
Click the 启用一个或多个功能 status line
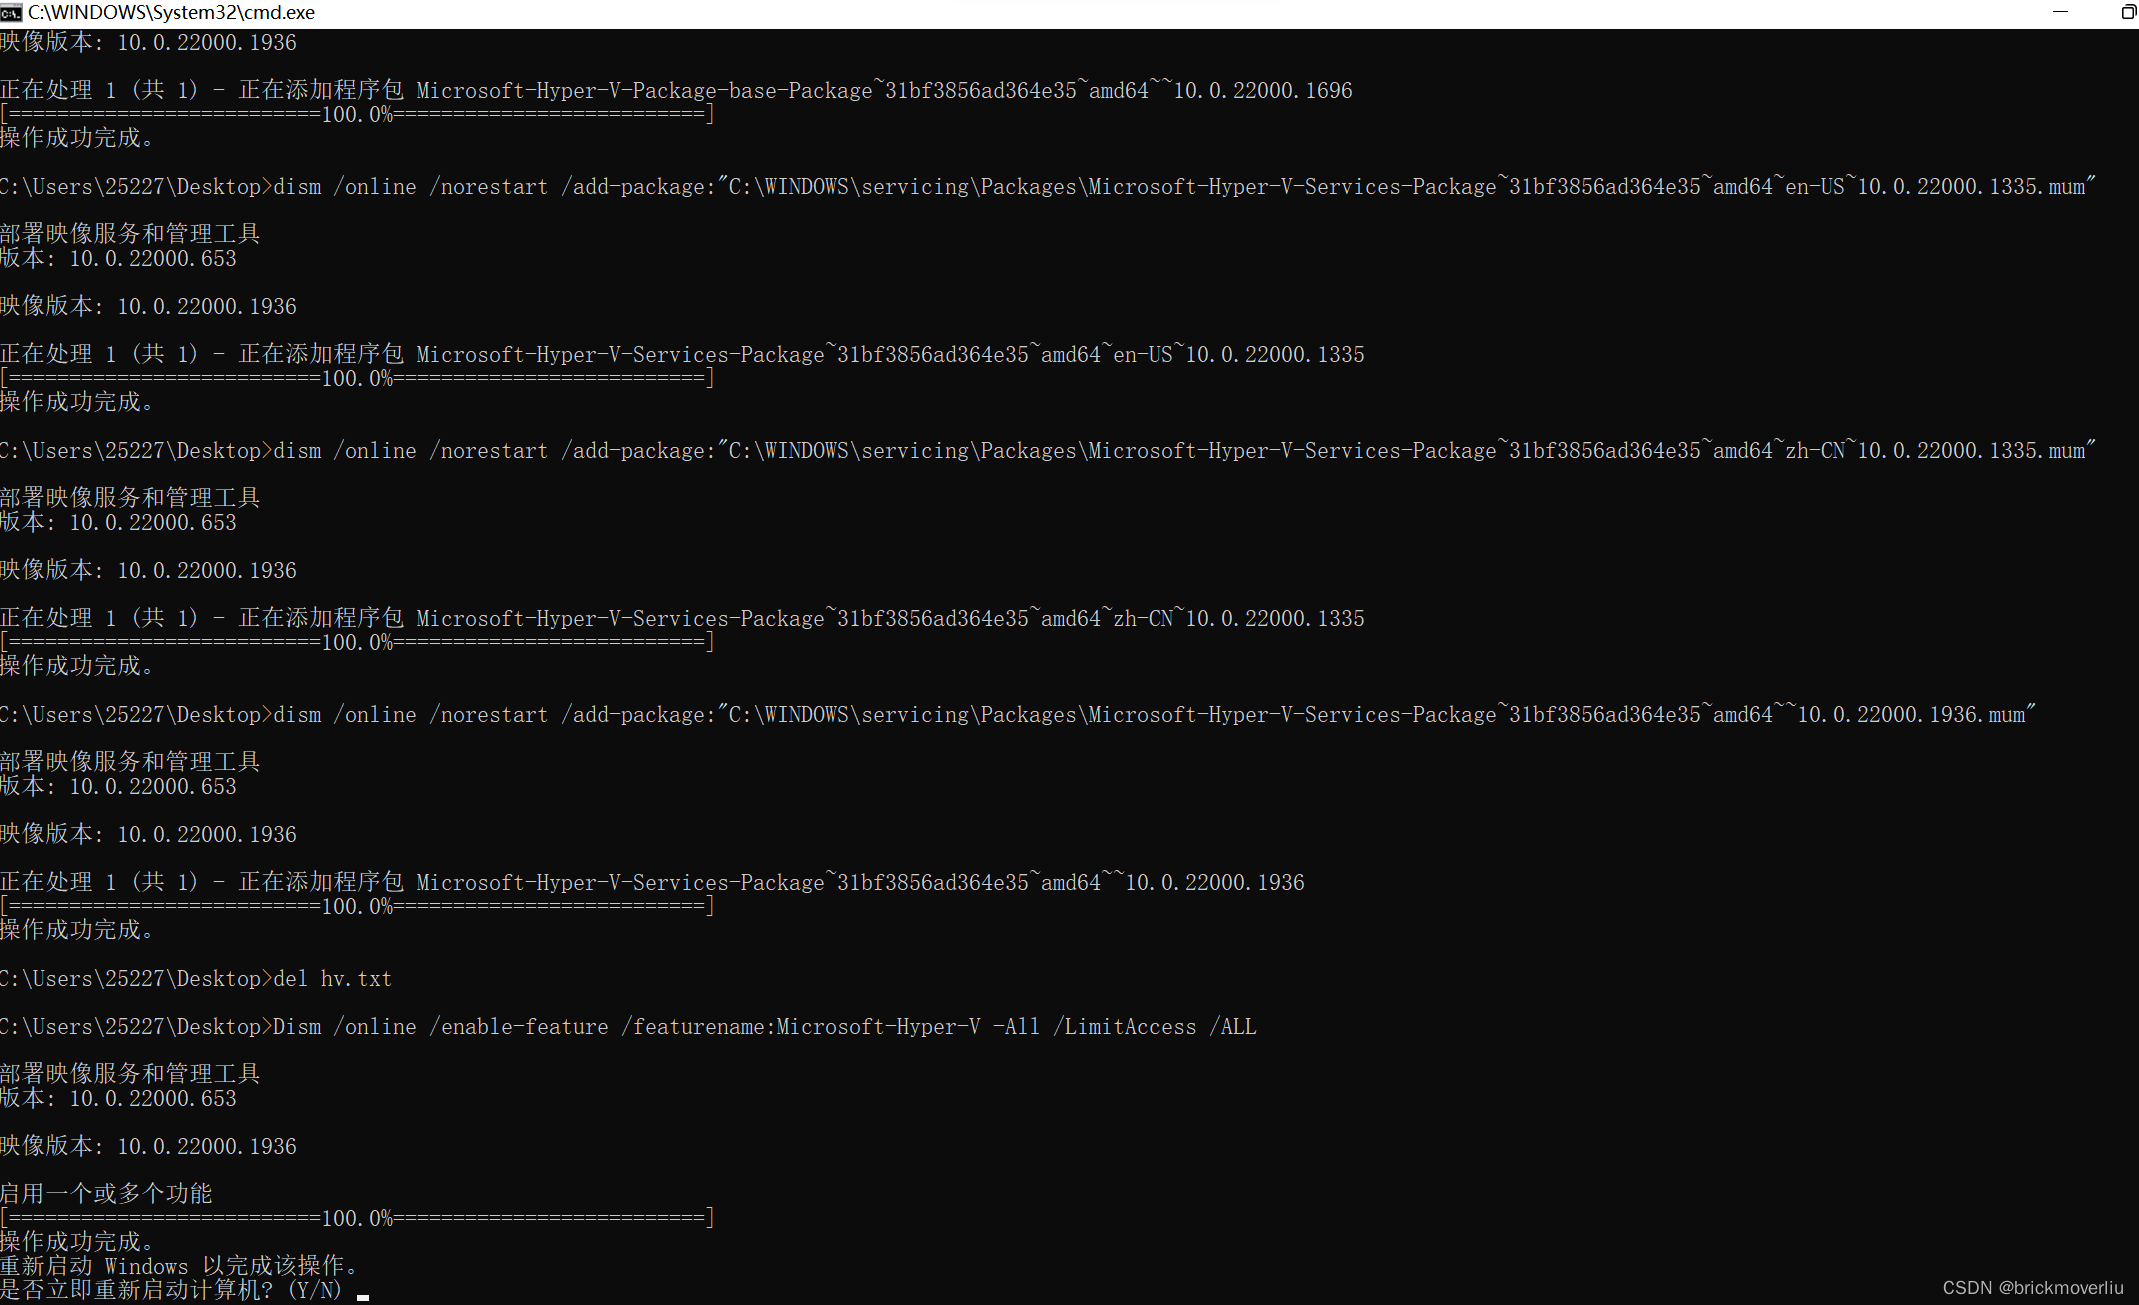tap(105, 1193)
